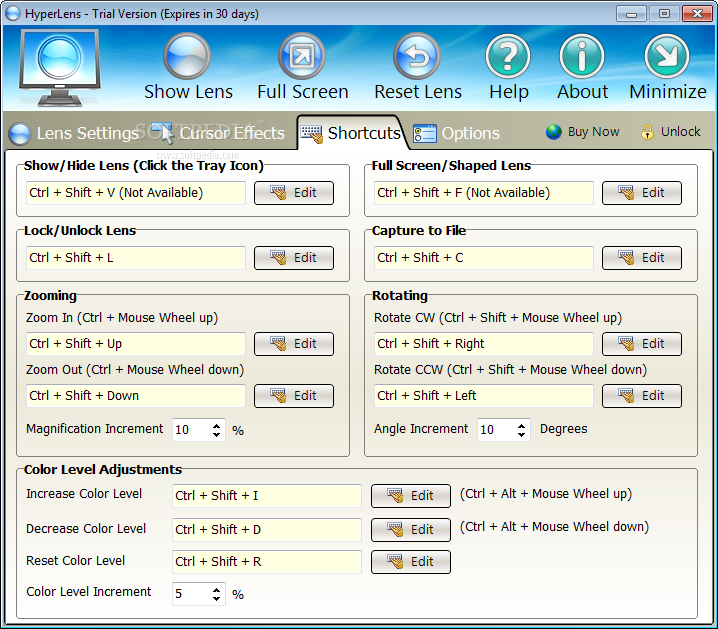The image size is (718, 629).
Task: Click the Ctrl + Shift + I field
Action: coord(267,496)
